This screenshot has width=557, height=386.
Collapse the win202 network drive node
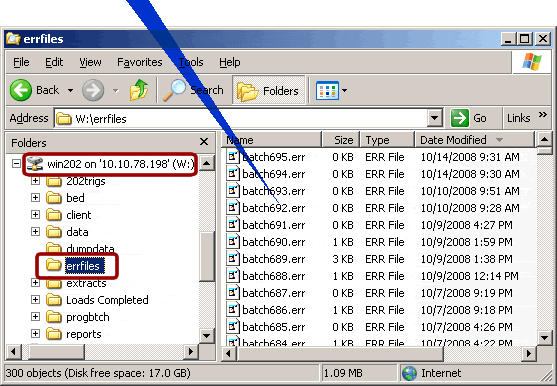tap(16, 164)
